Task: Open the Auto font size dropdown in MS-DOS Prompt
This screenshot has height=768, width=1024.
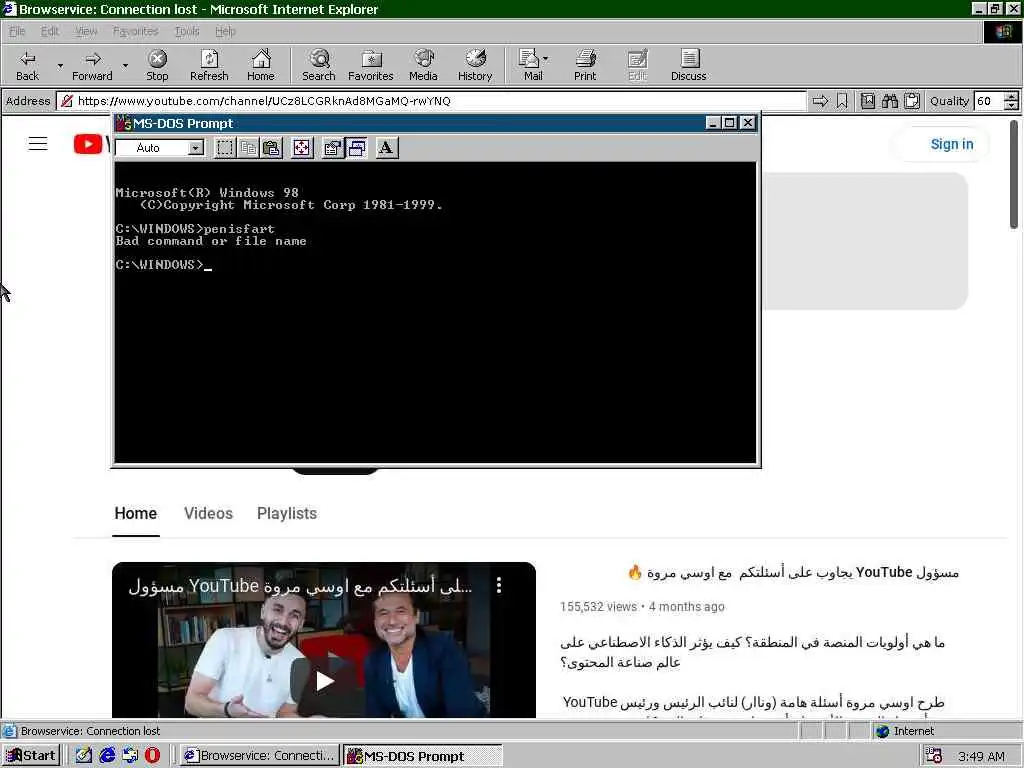Action: point(195,148)
